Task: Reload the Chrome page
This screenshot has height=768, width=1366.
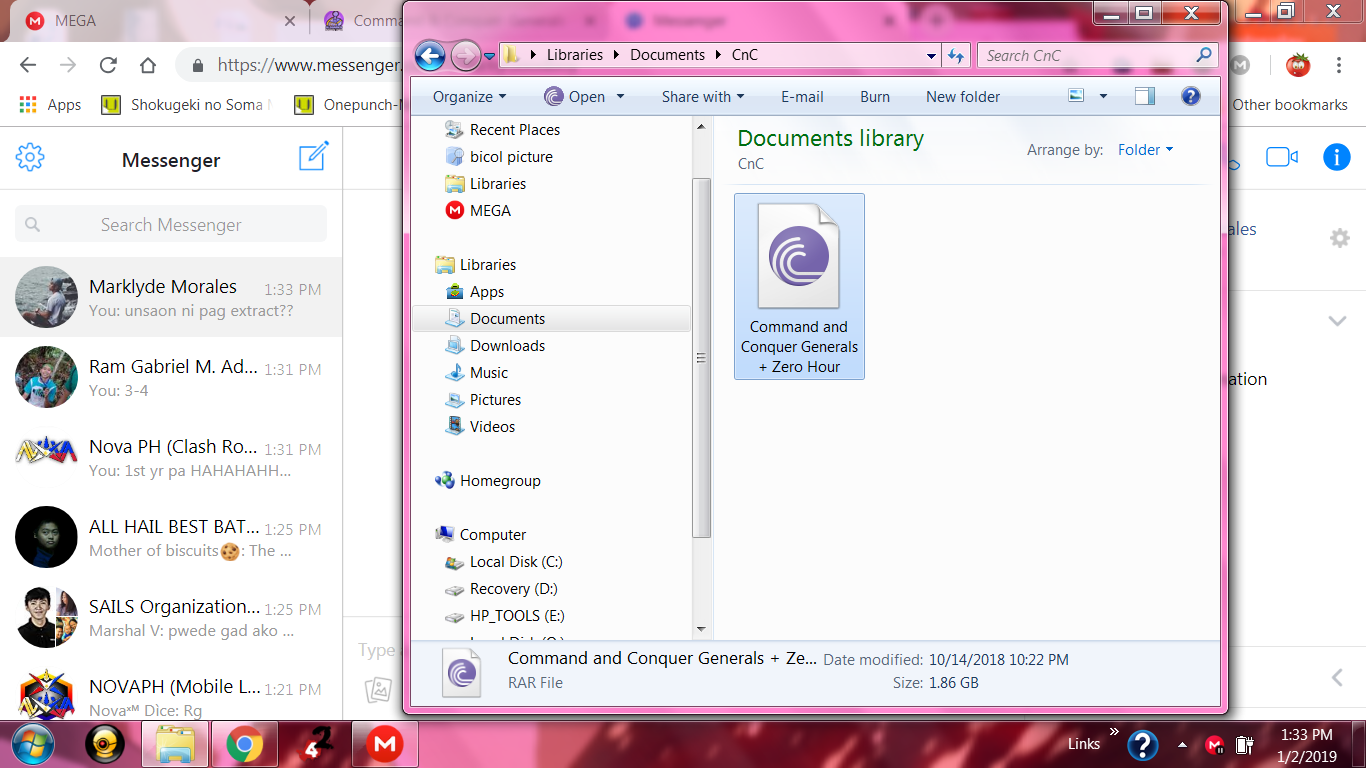Action: point(108,65)
